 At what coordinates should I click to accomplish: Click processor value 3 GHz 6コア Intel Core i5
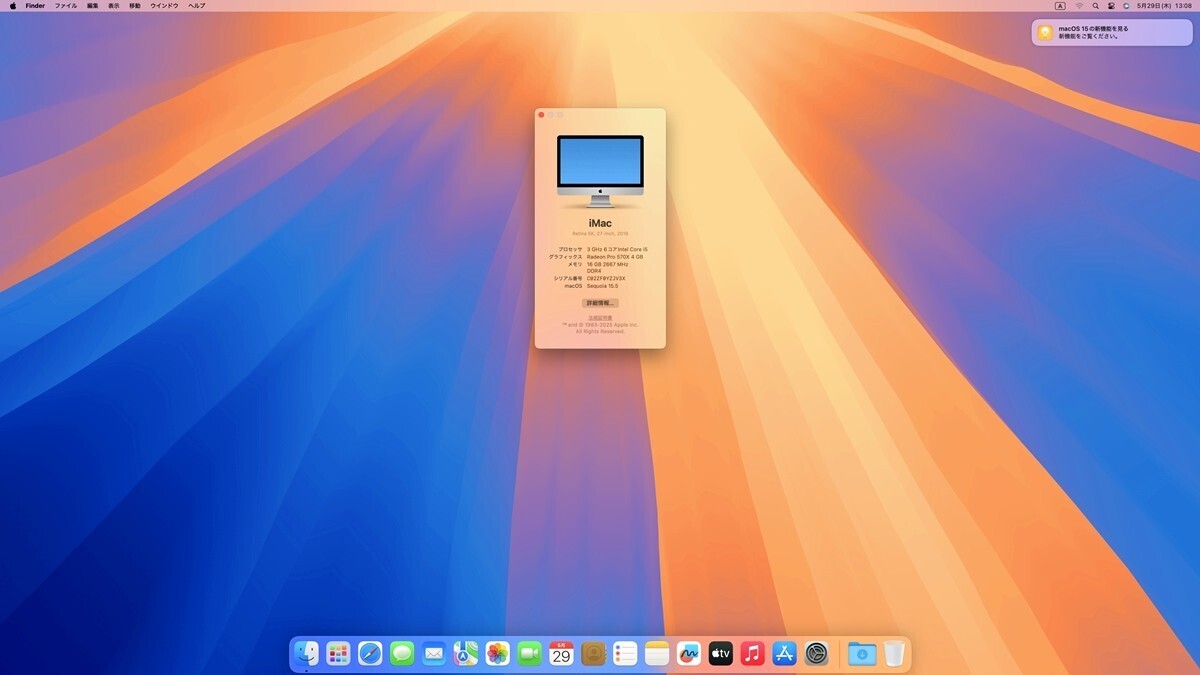617,249
